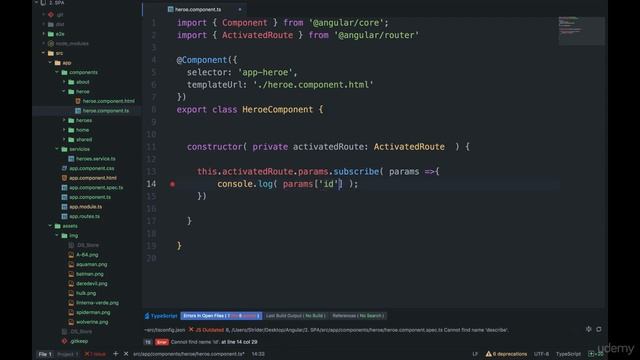Click the project root folder 2. SPA
The height and width of the screenshot is (360, 640).
coord(56,2)
